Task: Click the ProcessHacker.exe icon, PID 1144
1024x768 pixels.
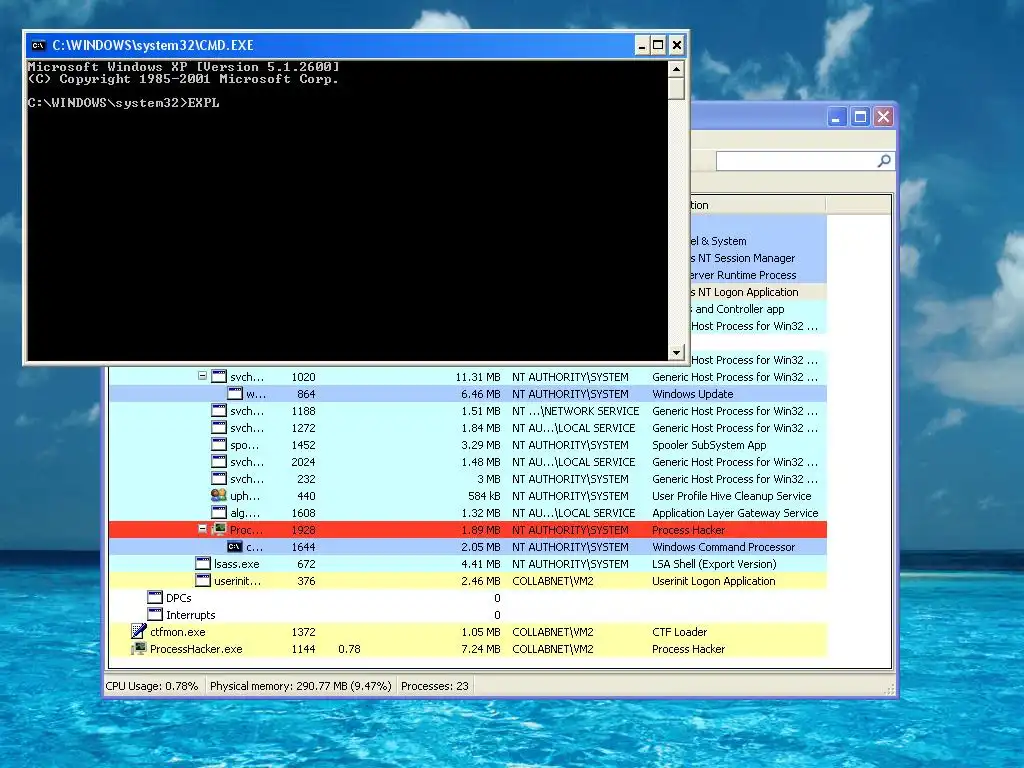Action: coord(138,648)
